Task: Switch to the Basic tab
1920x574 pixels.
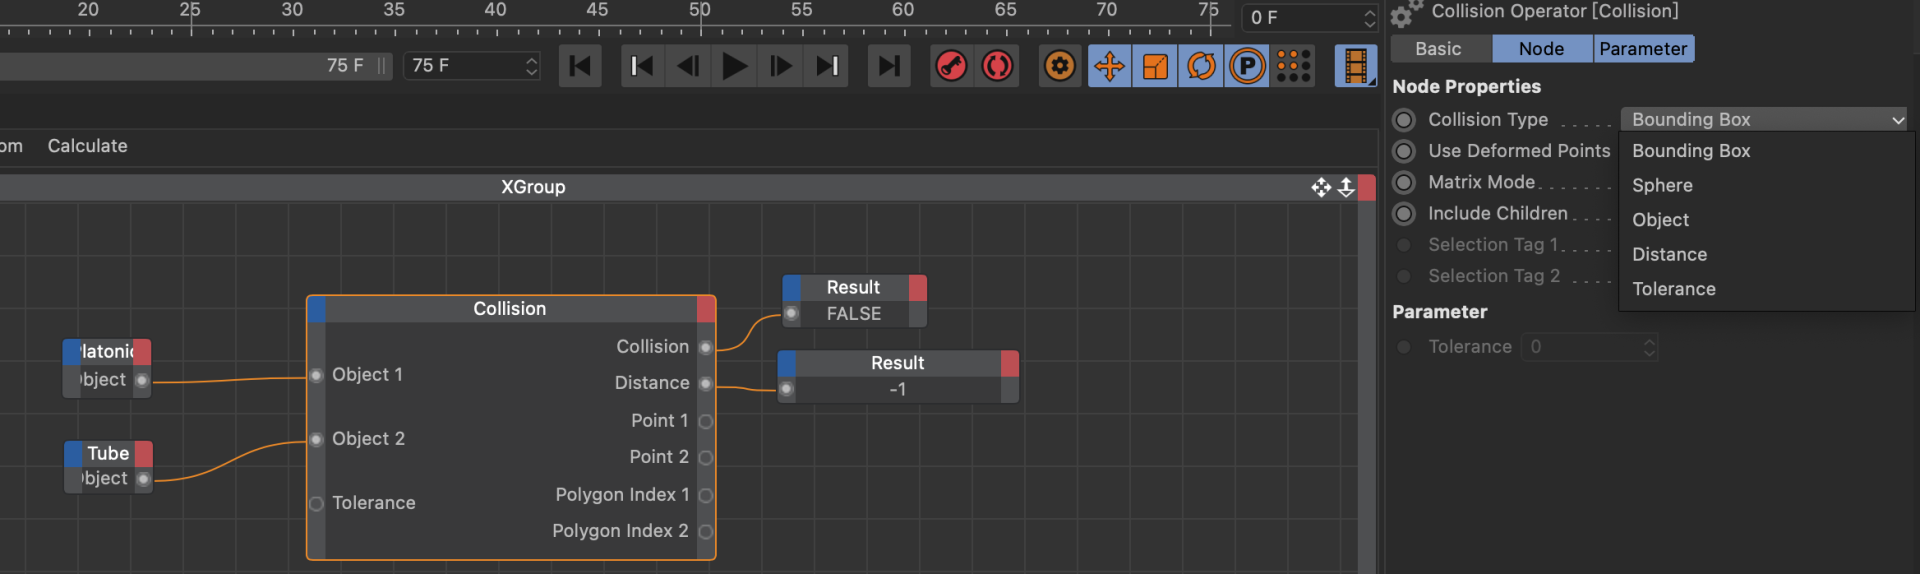Action: coord(1440,49)
